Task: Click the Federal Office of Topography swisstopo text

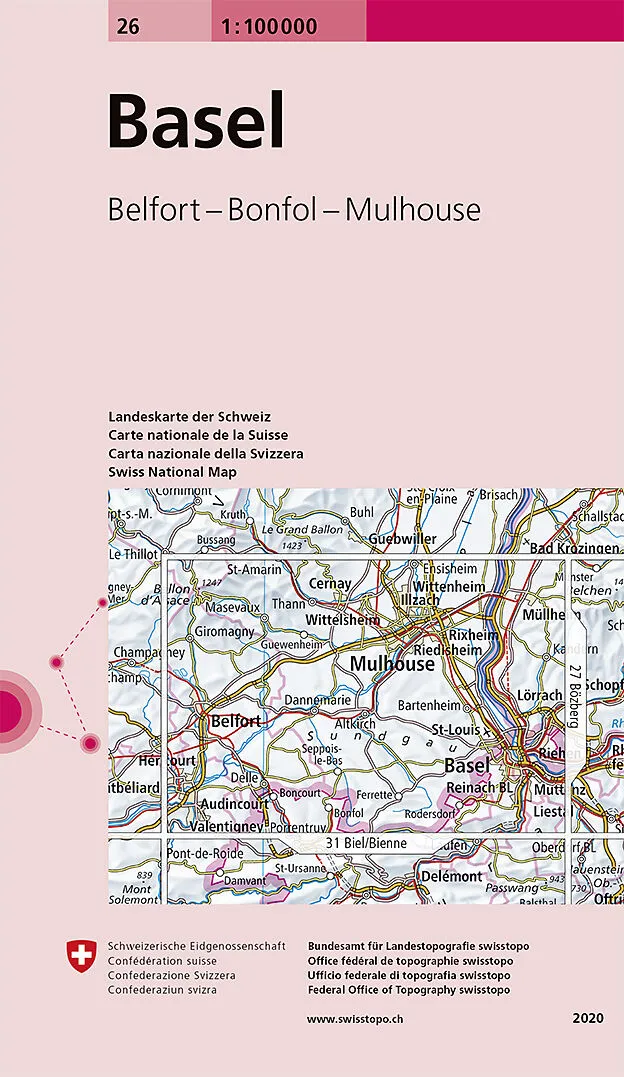Action: (411, 990)
